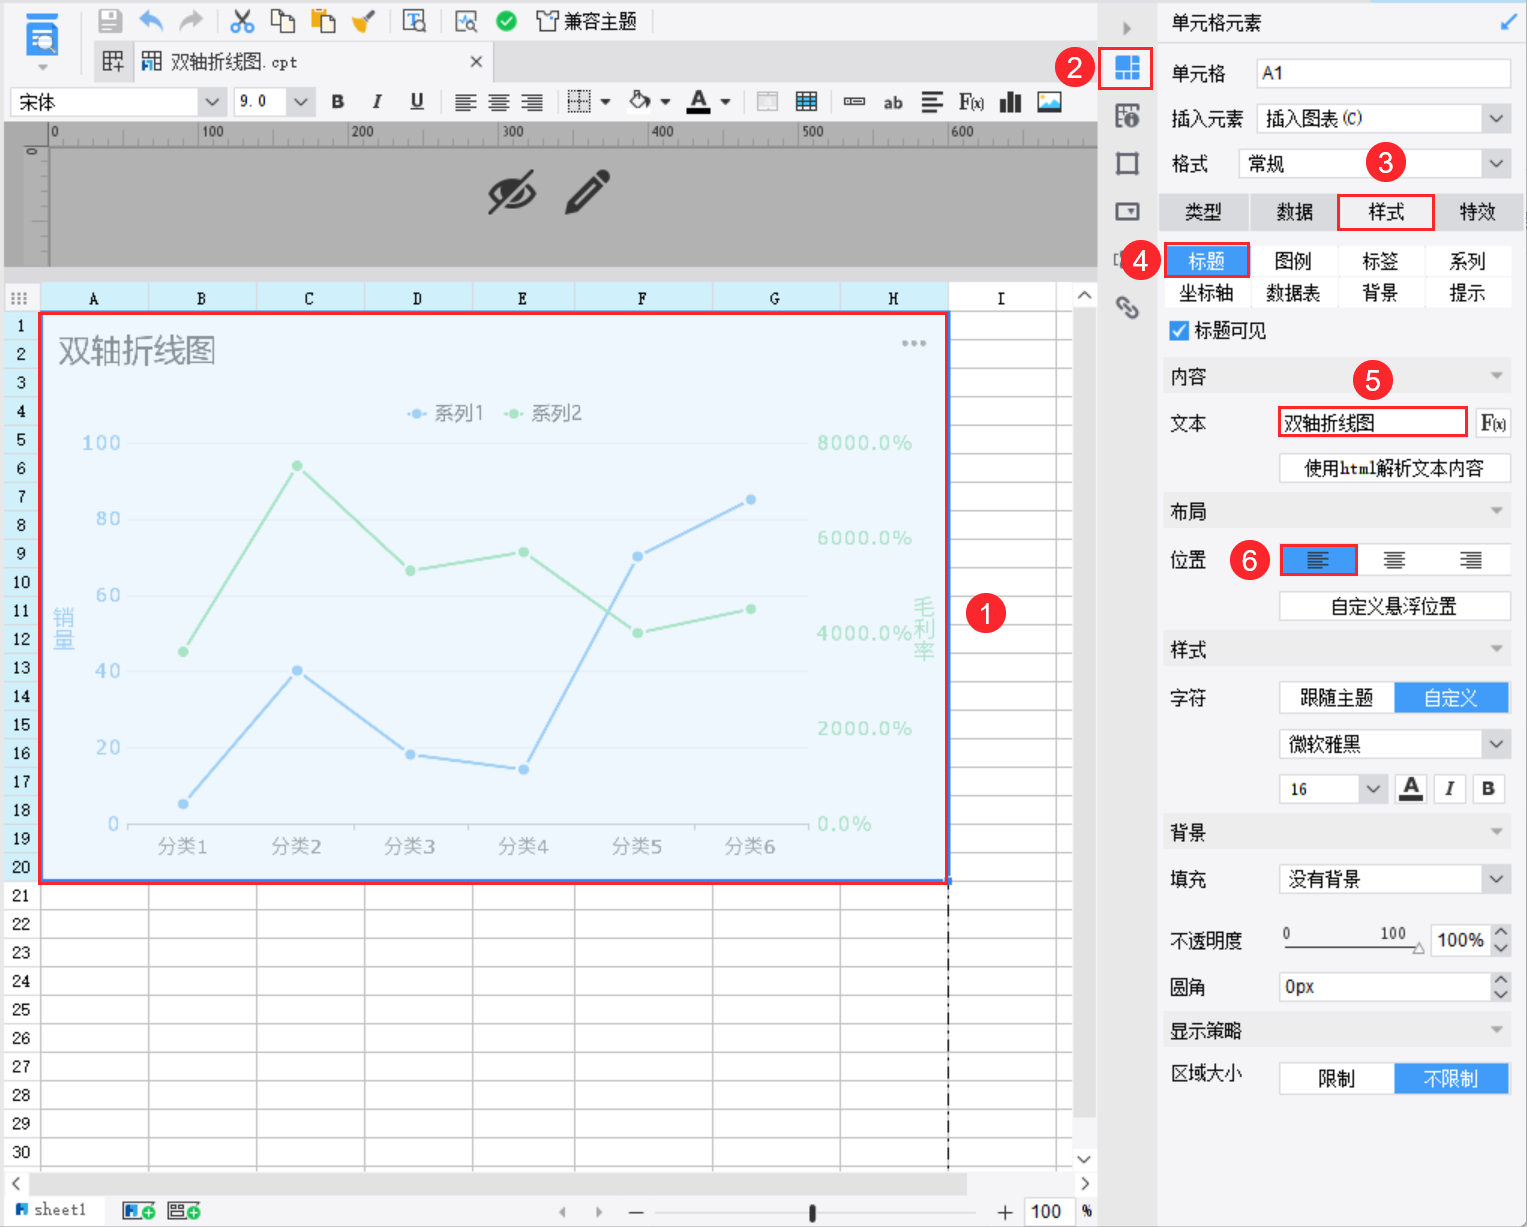Click the format painter brush icon

point(363,21)
